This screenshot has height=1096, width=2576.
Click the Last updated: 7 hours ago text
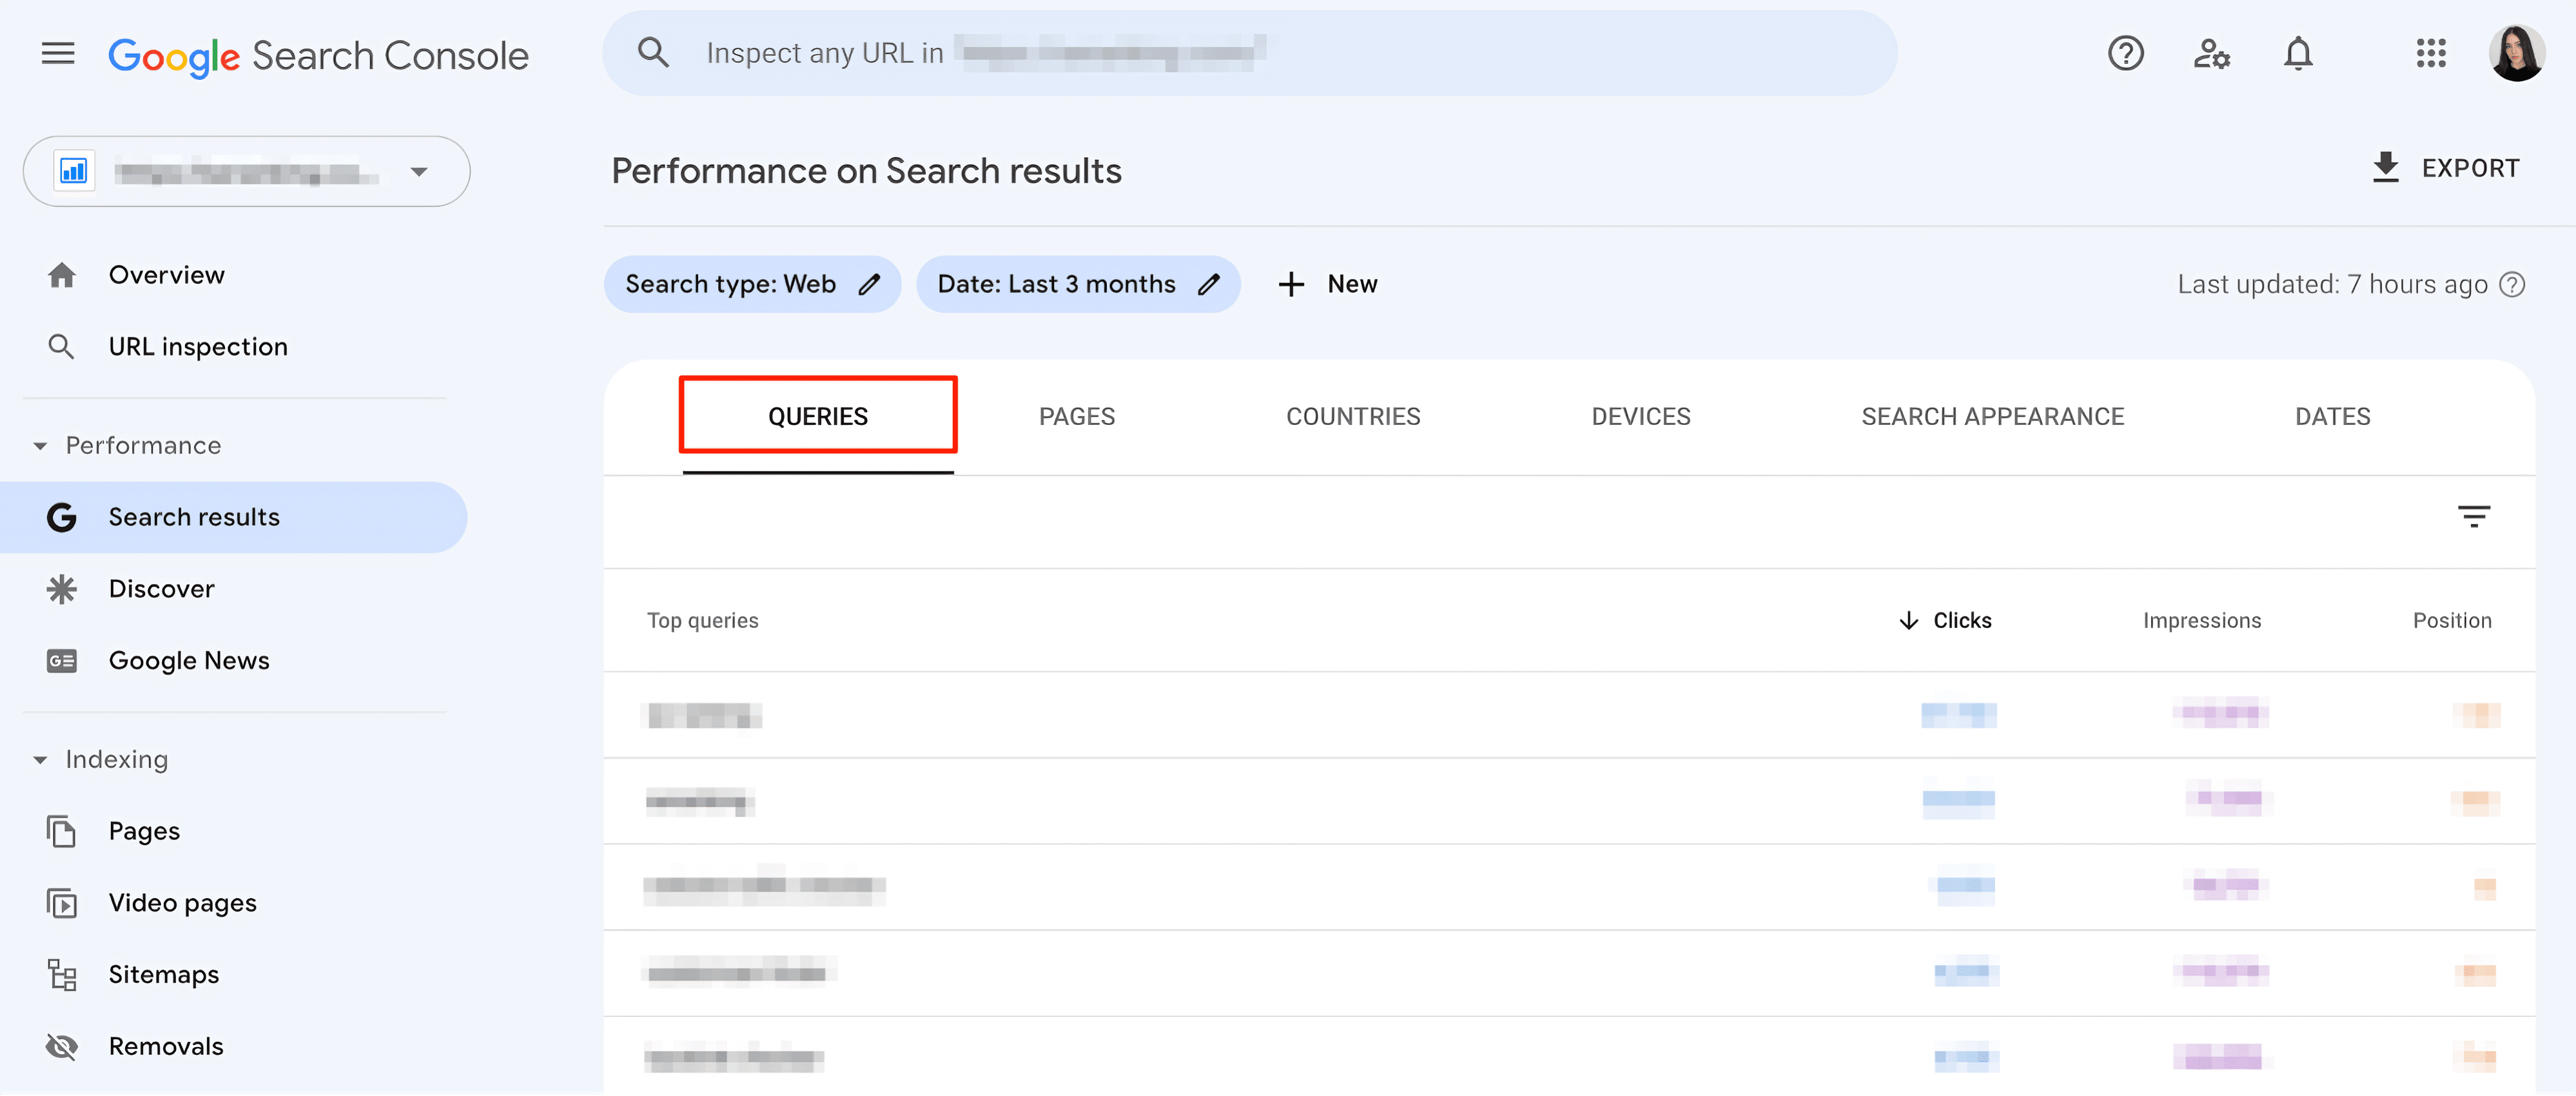click(x=2332, y=285)
